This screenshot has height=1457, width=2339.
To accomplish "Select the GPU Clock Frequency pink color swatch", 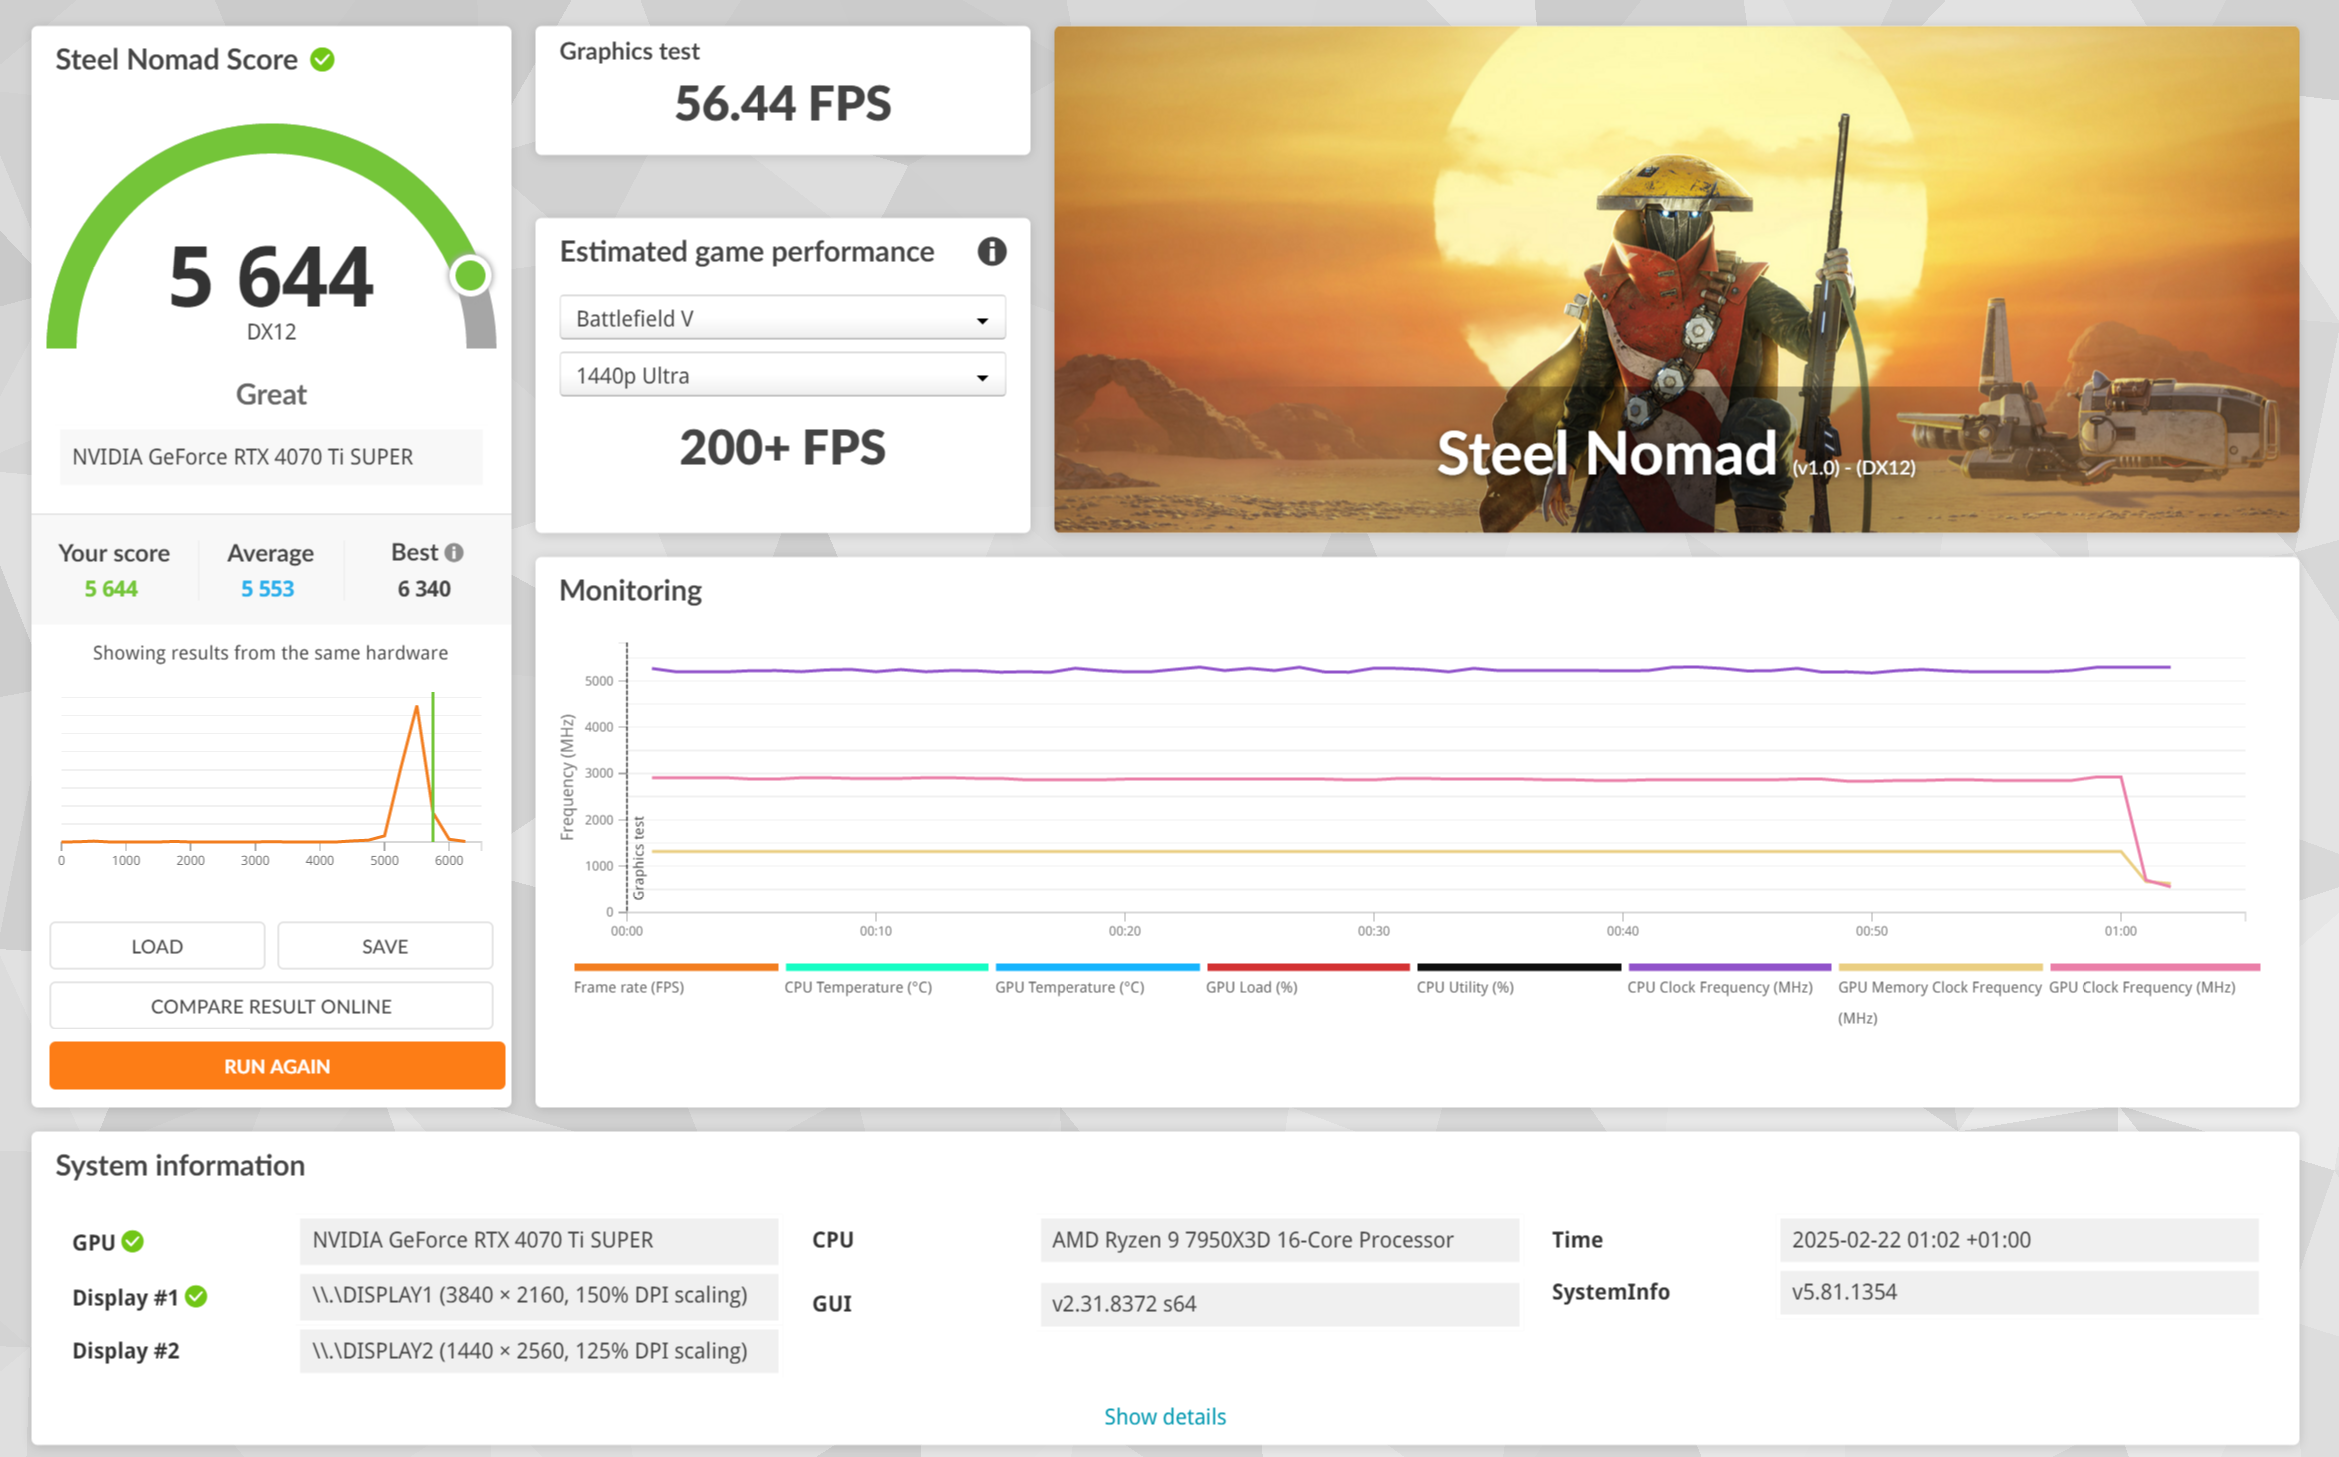I will [2155, 967].
